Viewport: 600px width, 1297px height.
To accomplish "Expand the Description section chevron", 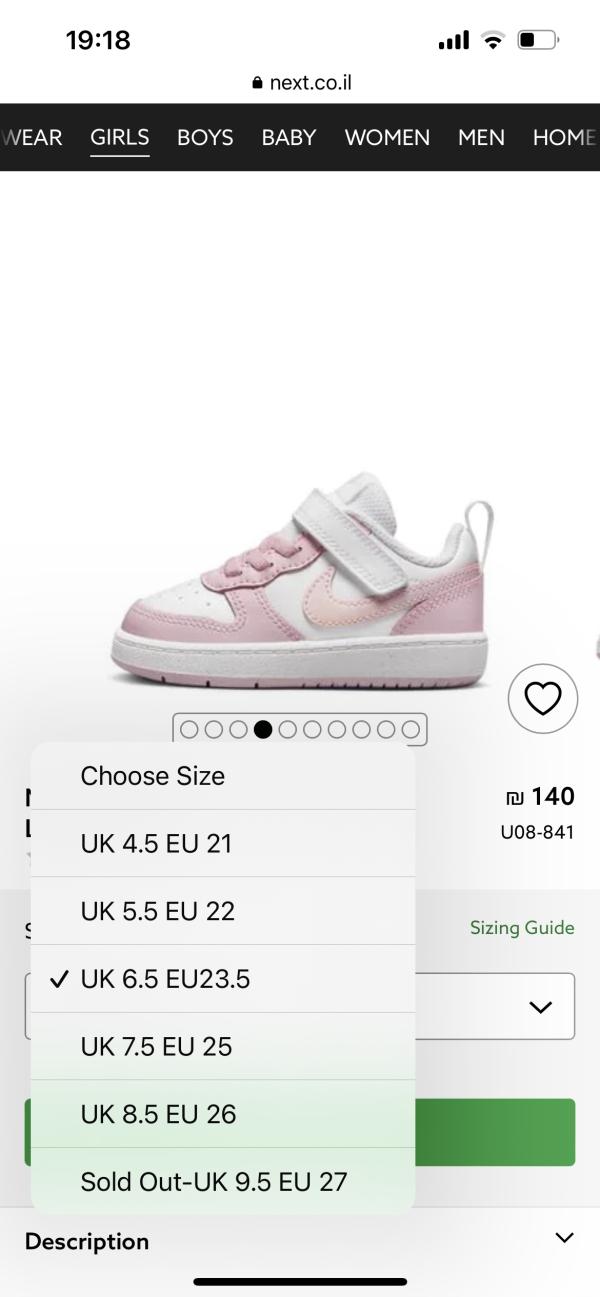I will coord(564,1239).
